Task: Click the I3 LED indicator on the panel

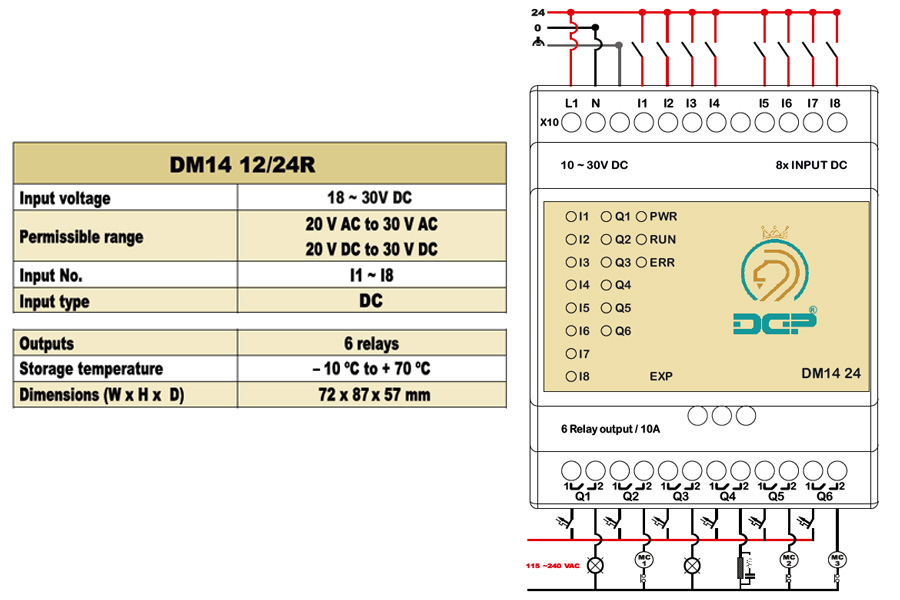Action: coord(571,262)
